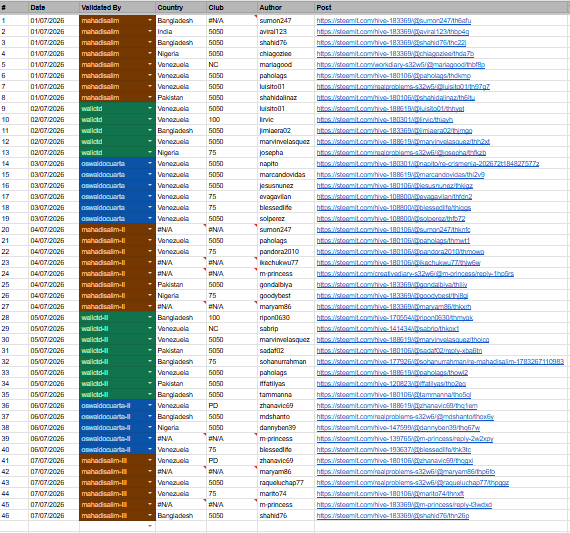Expand mahadisalim-II dropdown in row 20

point(150,229)
